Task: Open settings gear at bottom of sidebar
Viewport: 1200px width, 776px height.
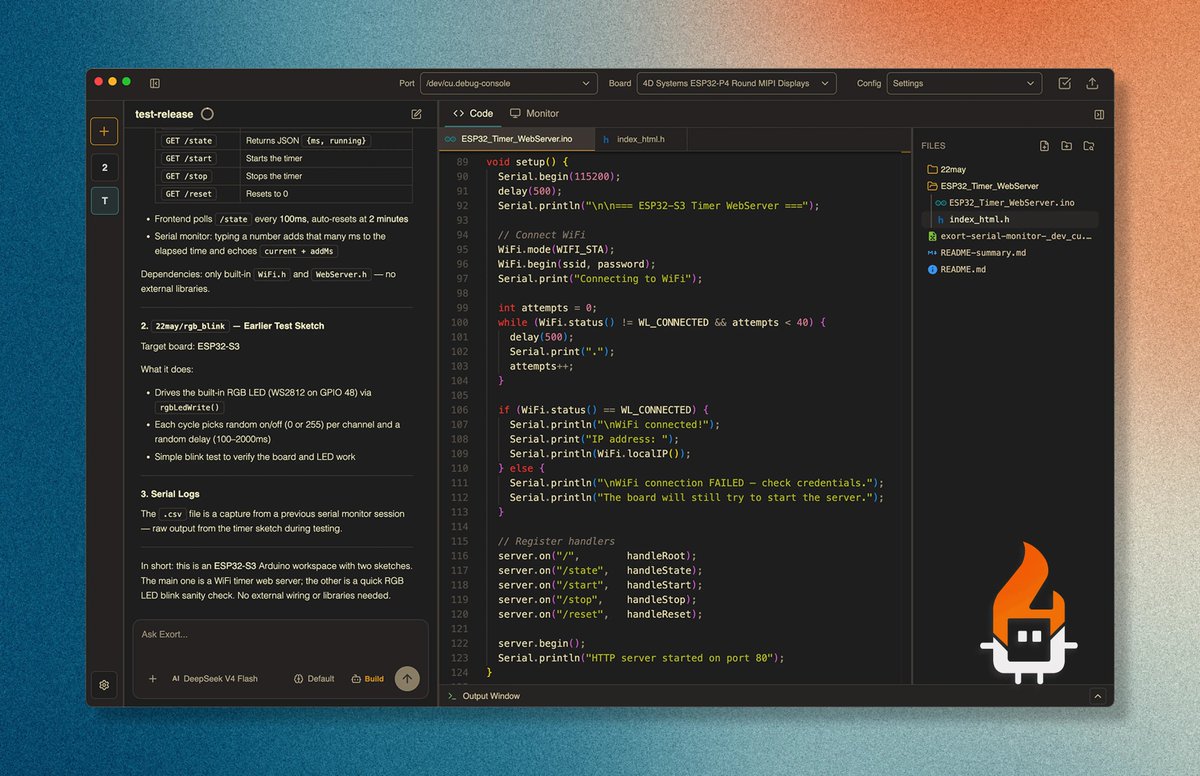Action: point(104,685)
